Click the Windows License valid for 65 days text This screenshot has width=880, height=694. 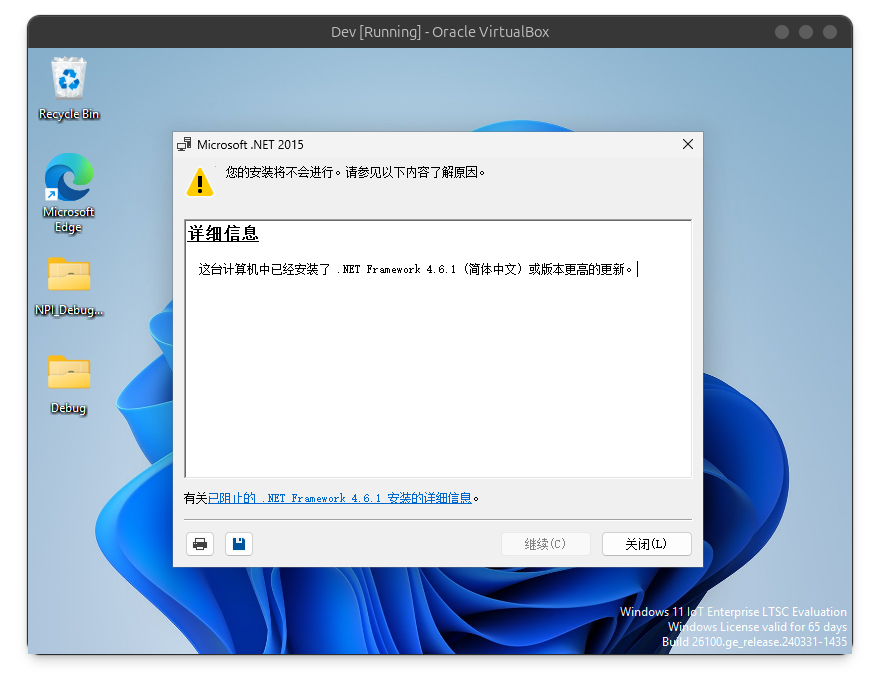click(x=757, y=627)
